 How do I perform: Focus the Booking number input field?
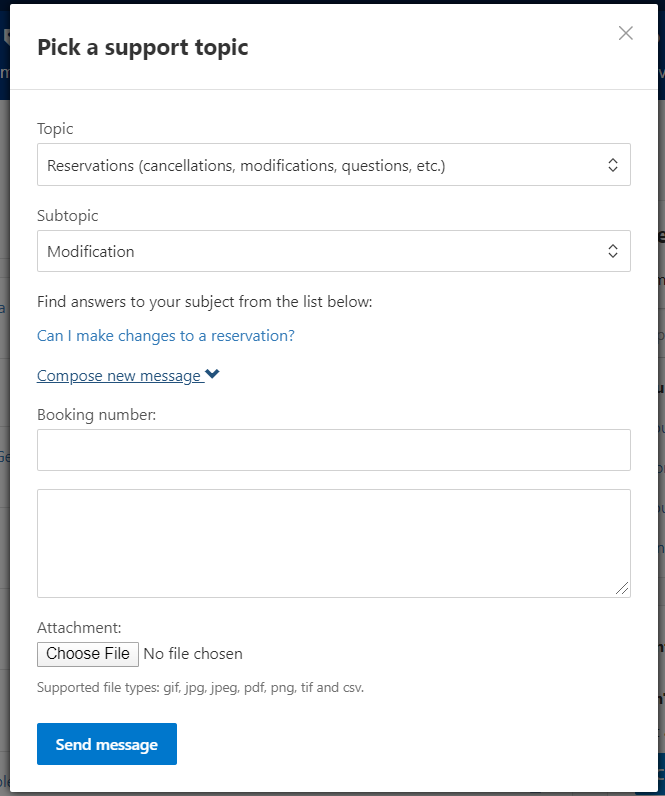333,450
